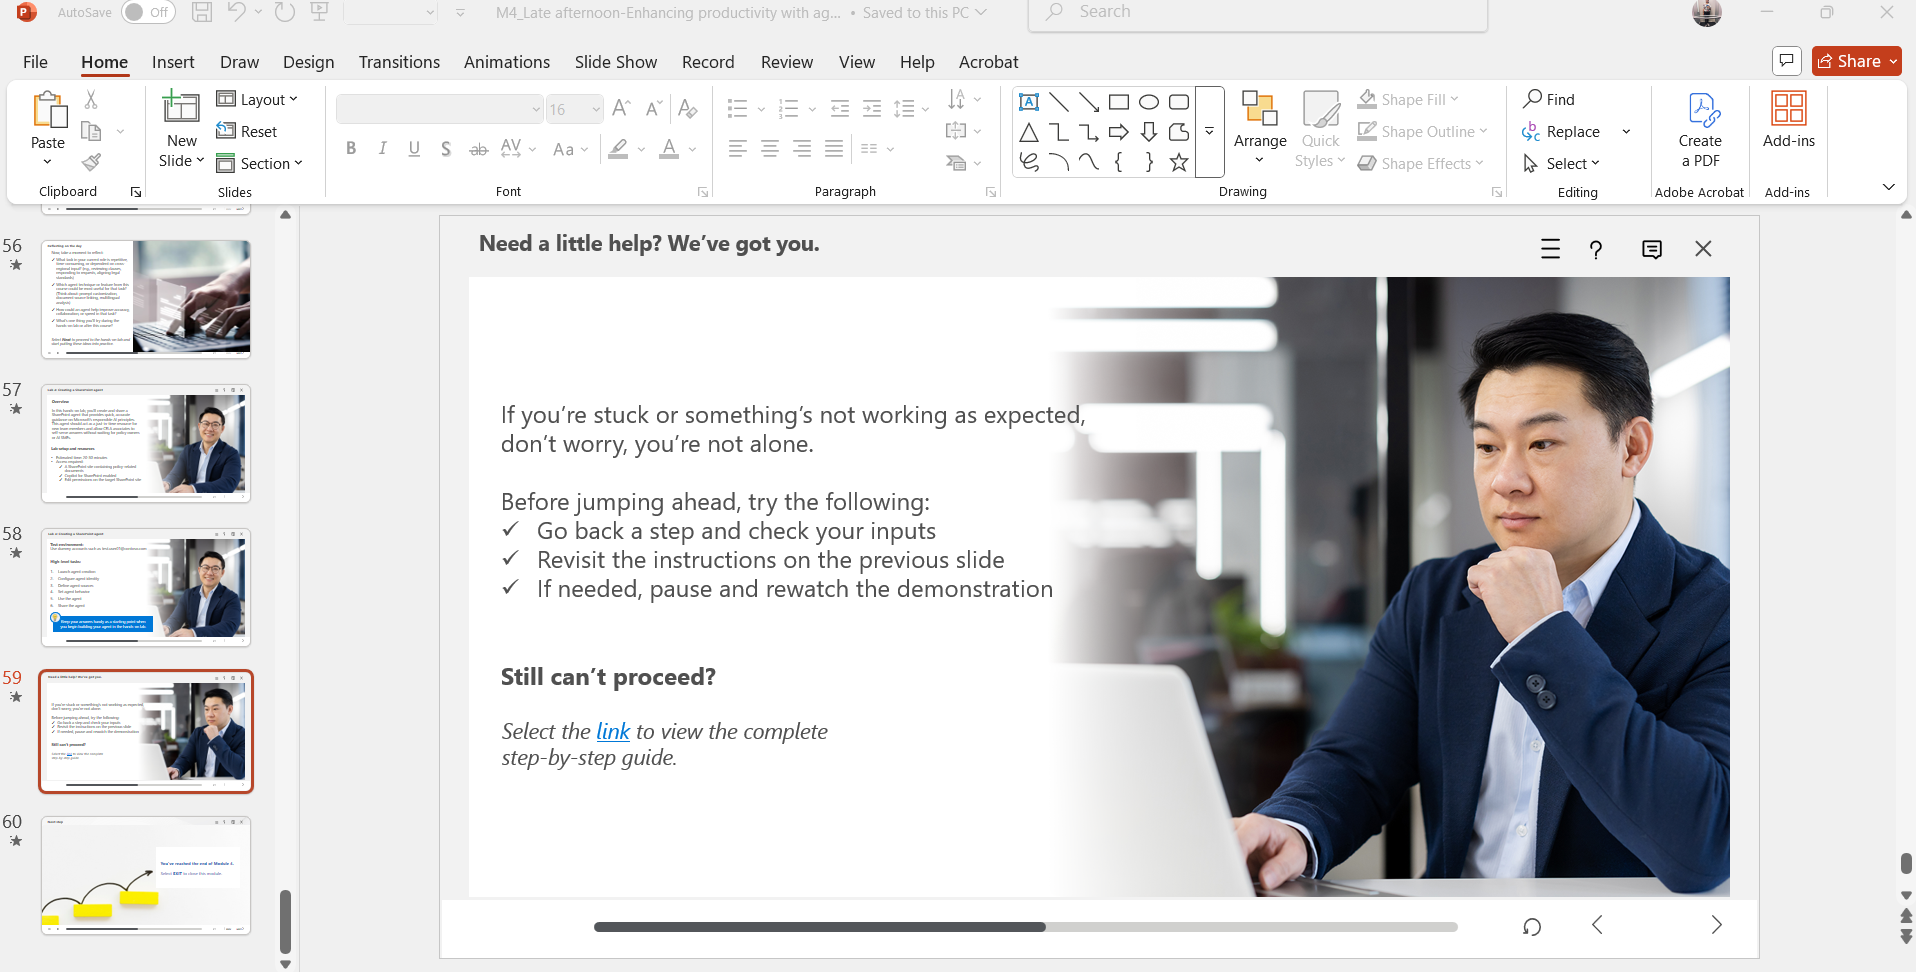Screen dimensions: 1916x972
Task: Click Decrease Font Size icon
Action: pos(654,108)
